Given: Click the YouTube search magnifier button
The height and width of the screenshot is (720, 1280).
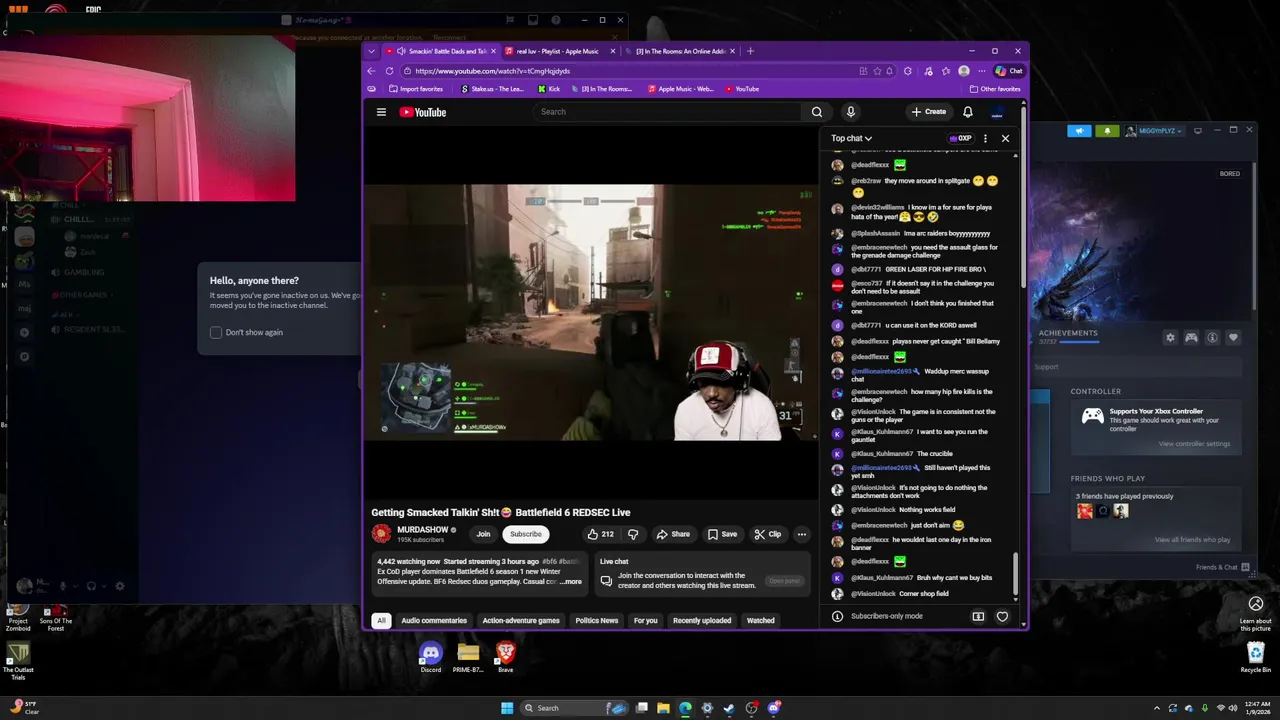Looking at the screenshot, I should point(817,112).
